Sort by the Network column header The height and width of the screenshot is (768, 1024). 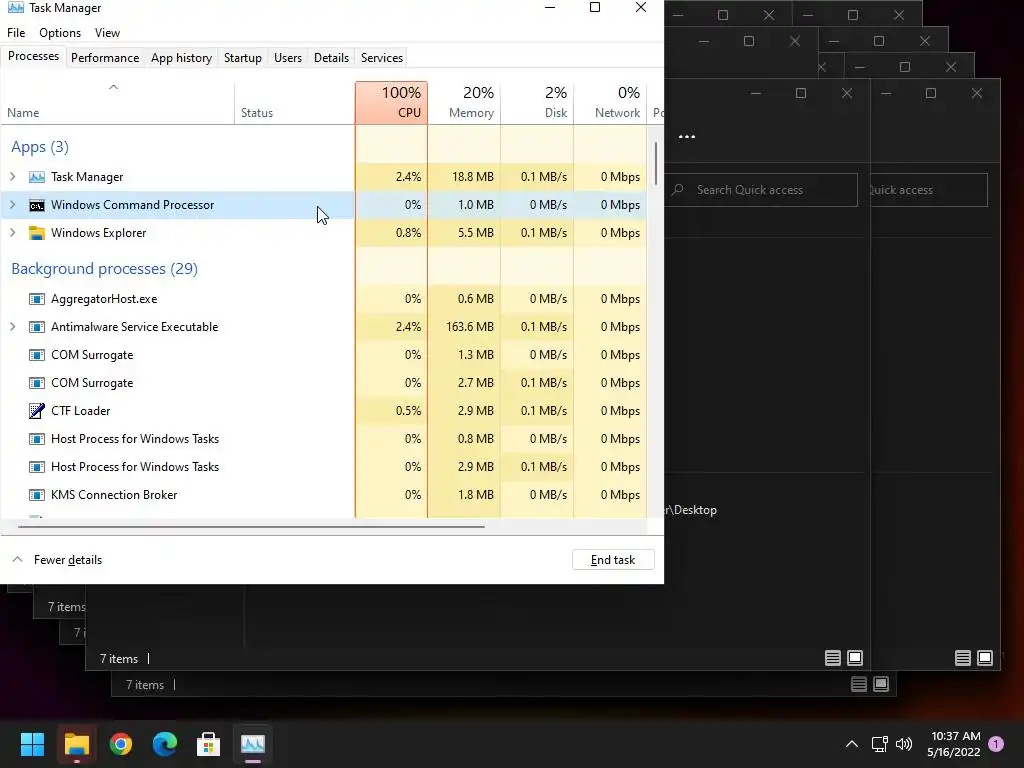pos(611,103)
